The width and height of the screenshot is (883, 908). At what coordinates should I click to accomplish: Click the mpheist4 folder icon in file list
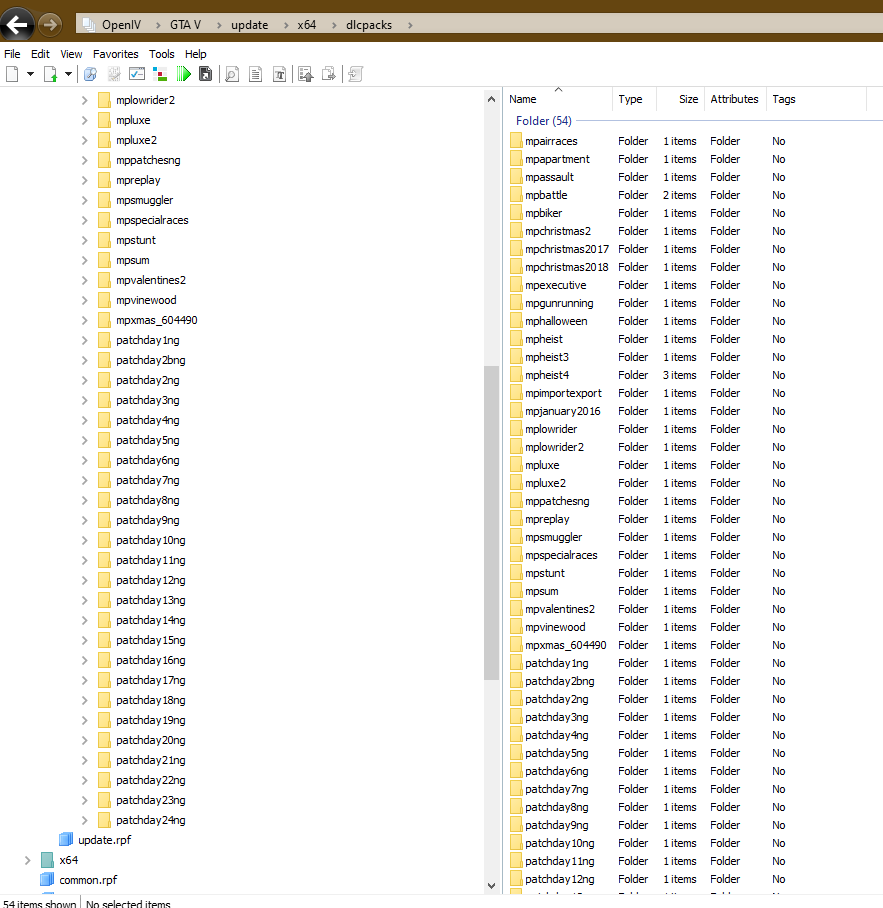point(516,375)
